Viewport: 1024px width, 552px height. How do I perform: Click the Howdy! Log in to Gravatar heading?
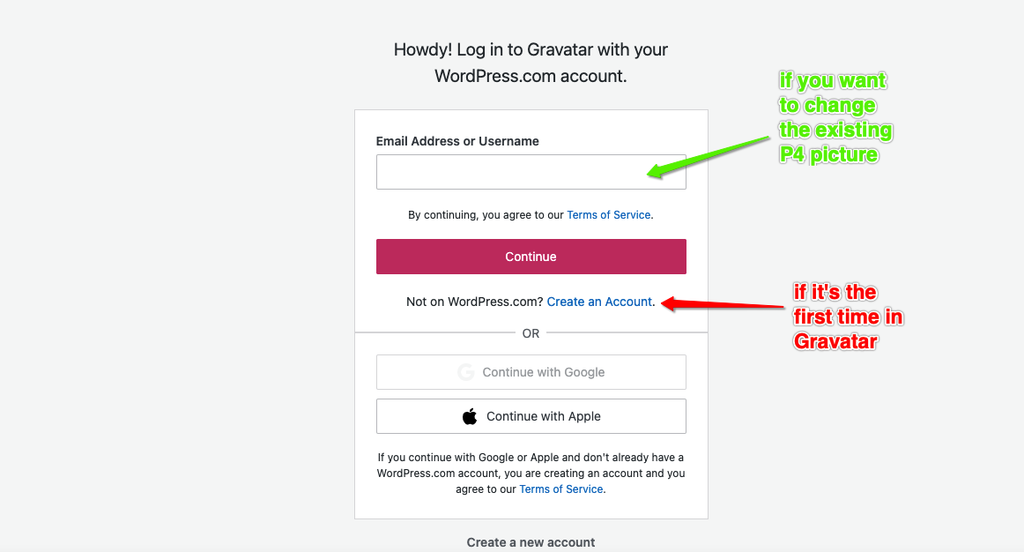(531, 63)
